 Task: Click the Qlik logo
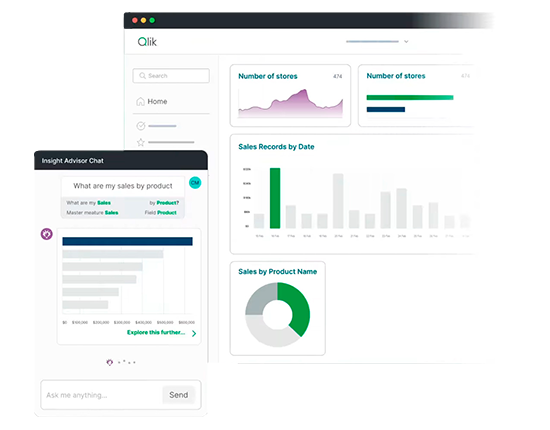click(x=147, y=42)
